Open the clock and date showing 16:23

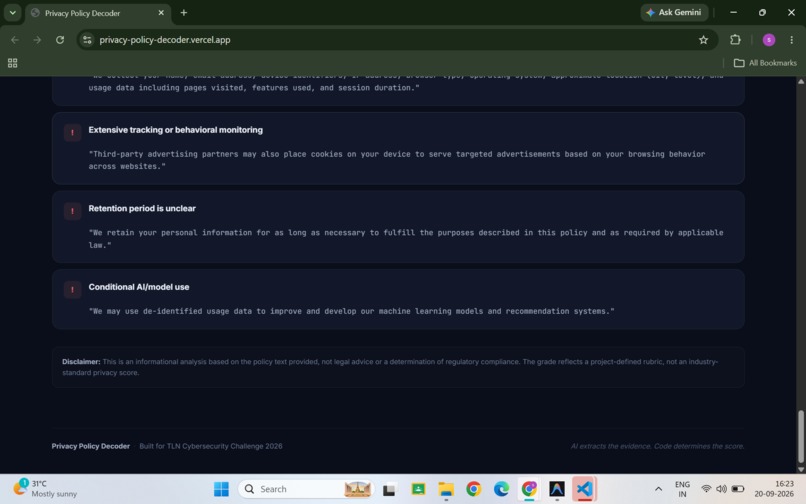tap(774, 489)
